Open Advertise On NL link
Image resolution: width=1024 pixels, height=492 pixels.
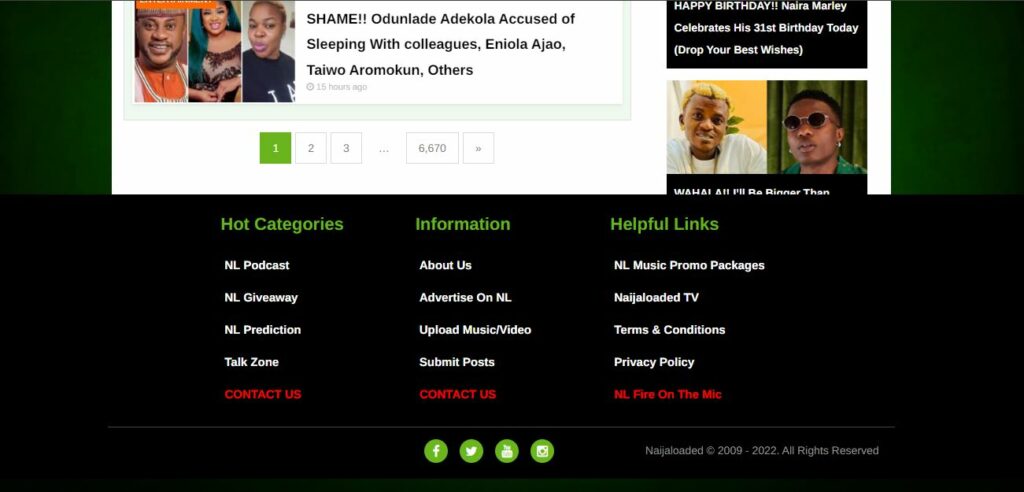pyautogui.click(x=465, y=297)
